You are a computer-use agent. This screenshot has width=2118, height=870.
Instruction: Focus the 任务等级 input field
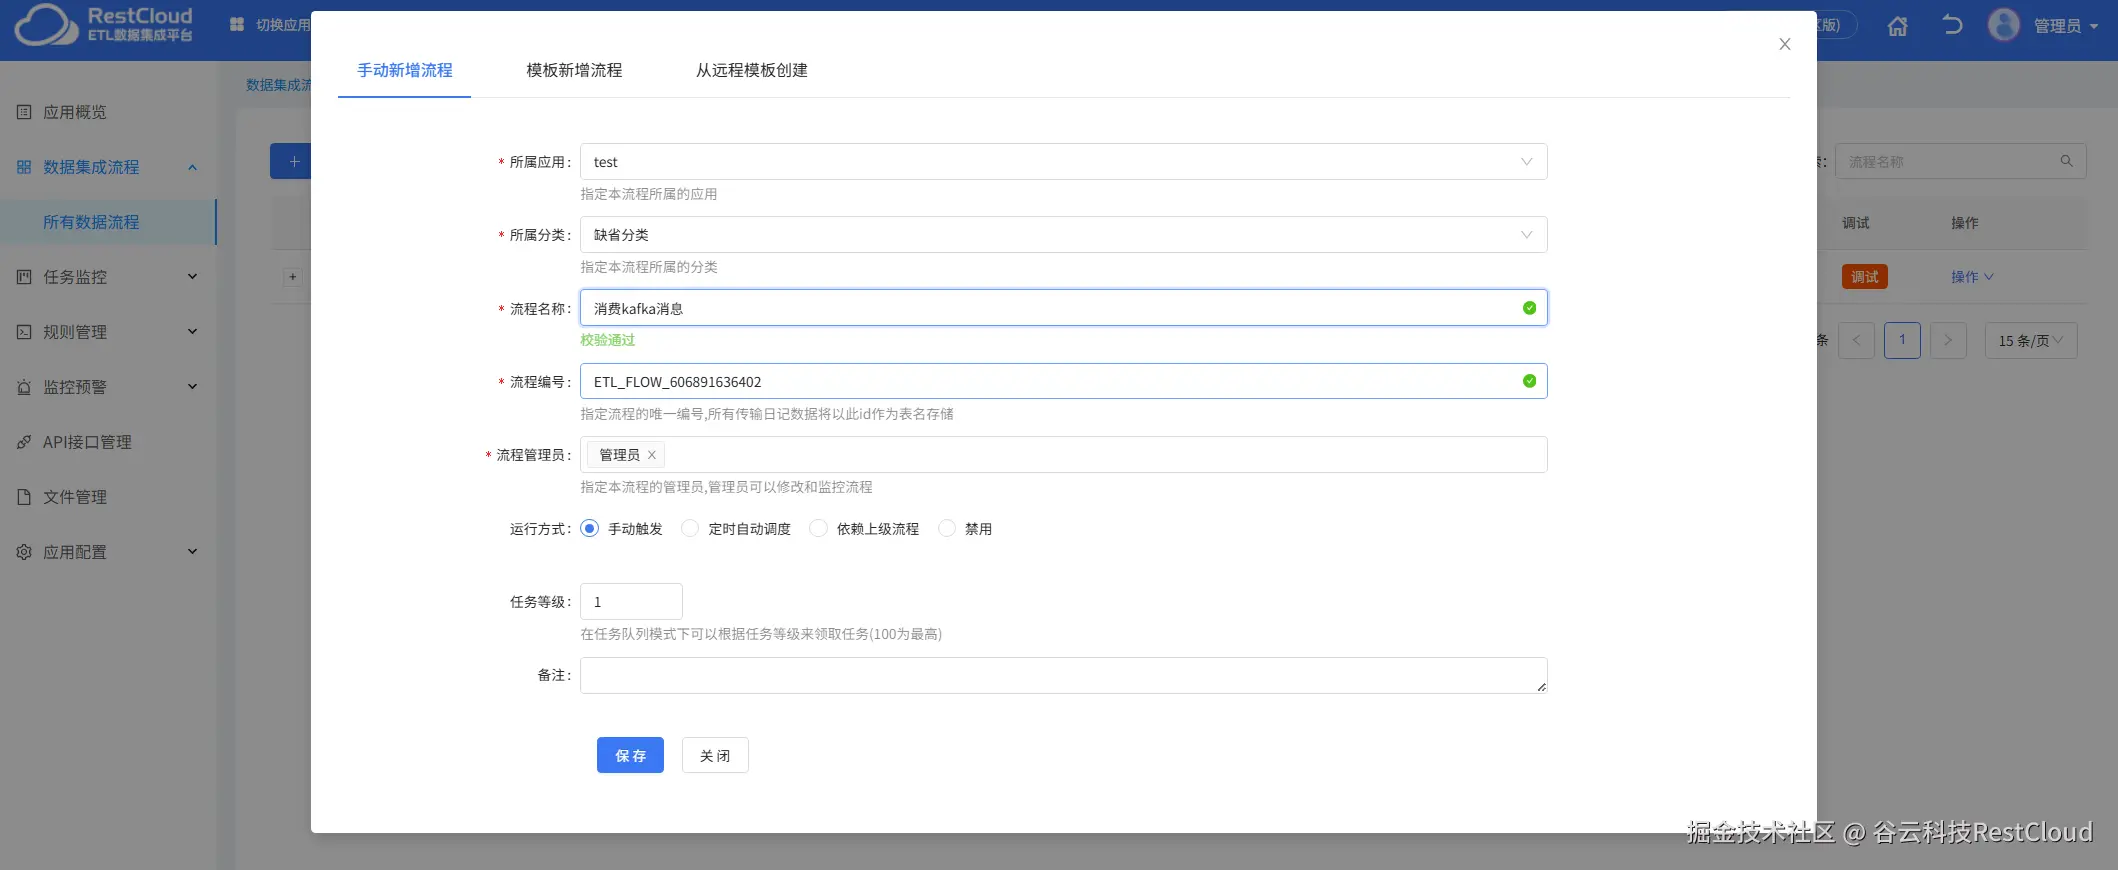pyautogui.click(x=631, y=602)
